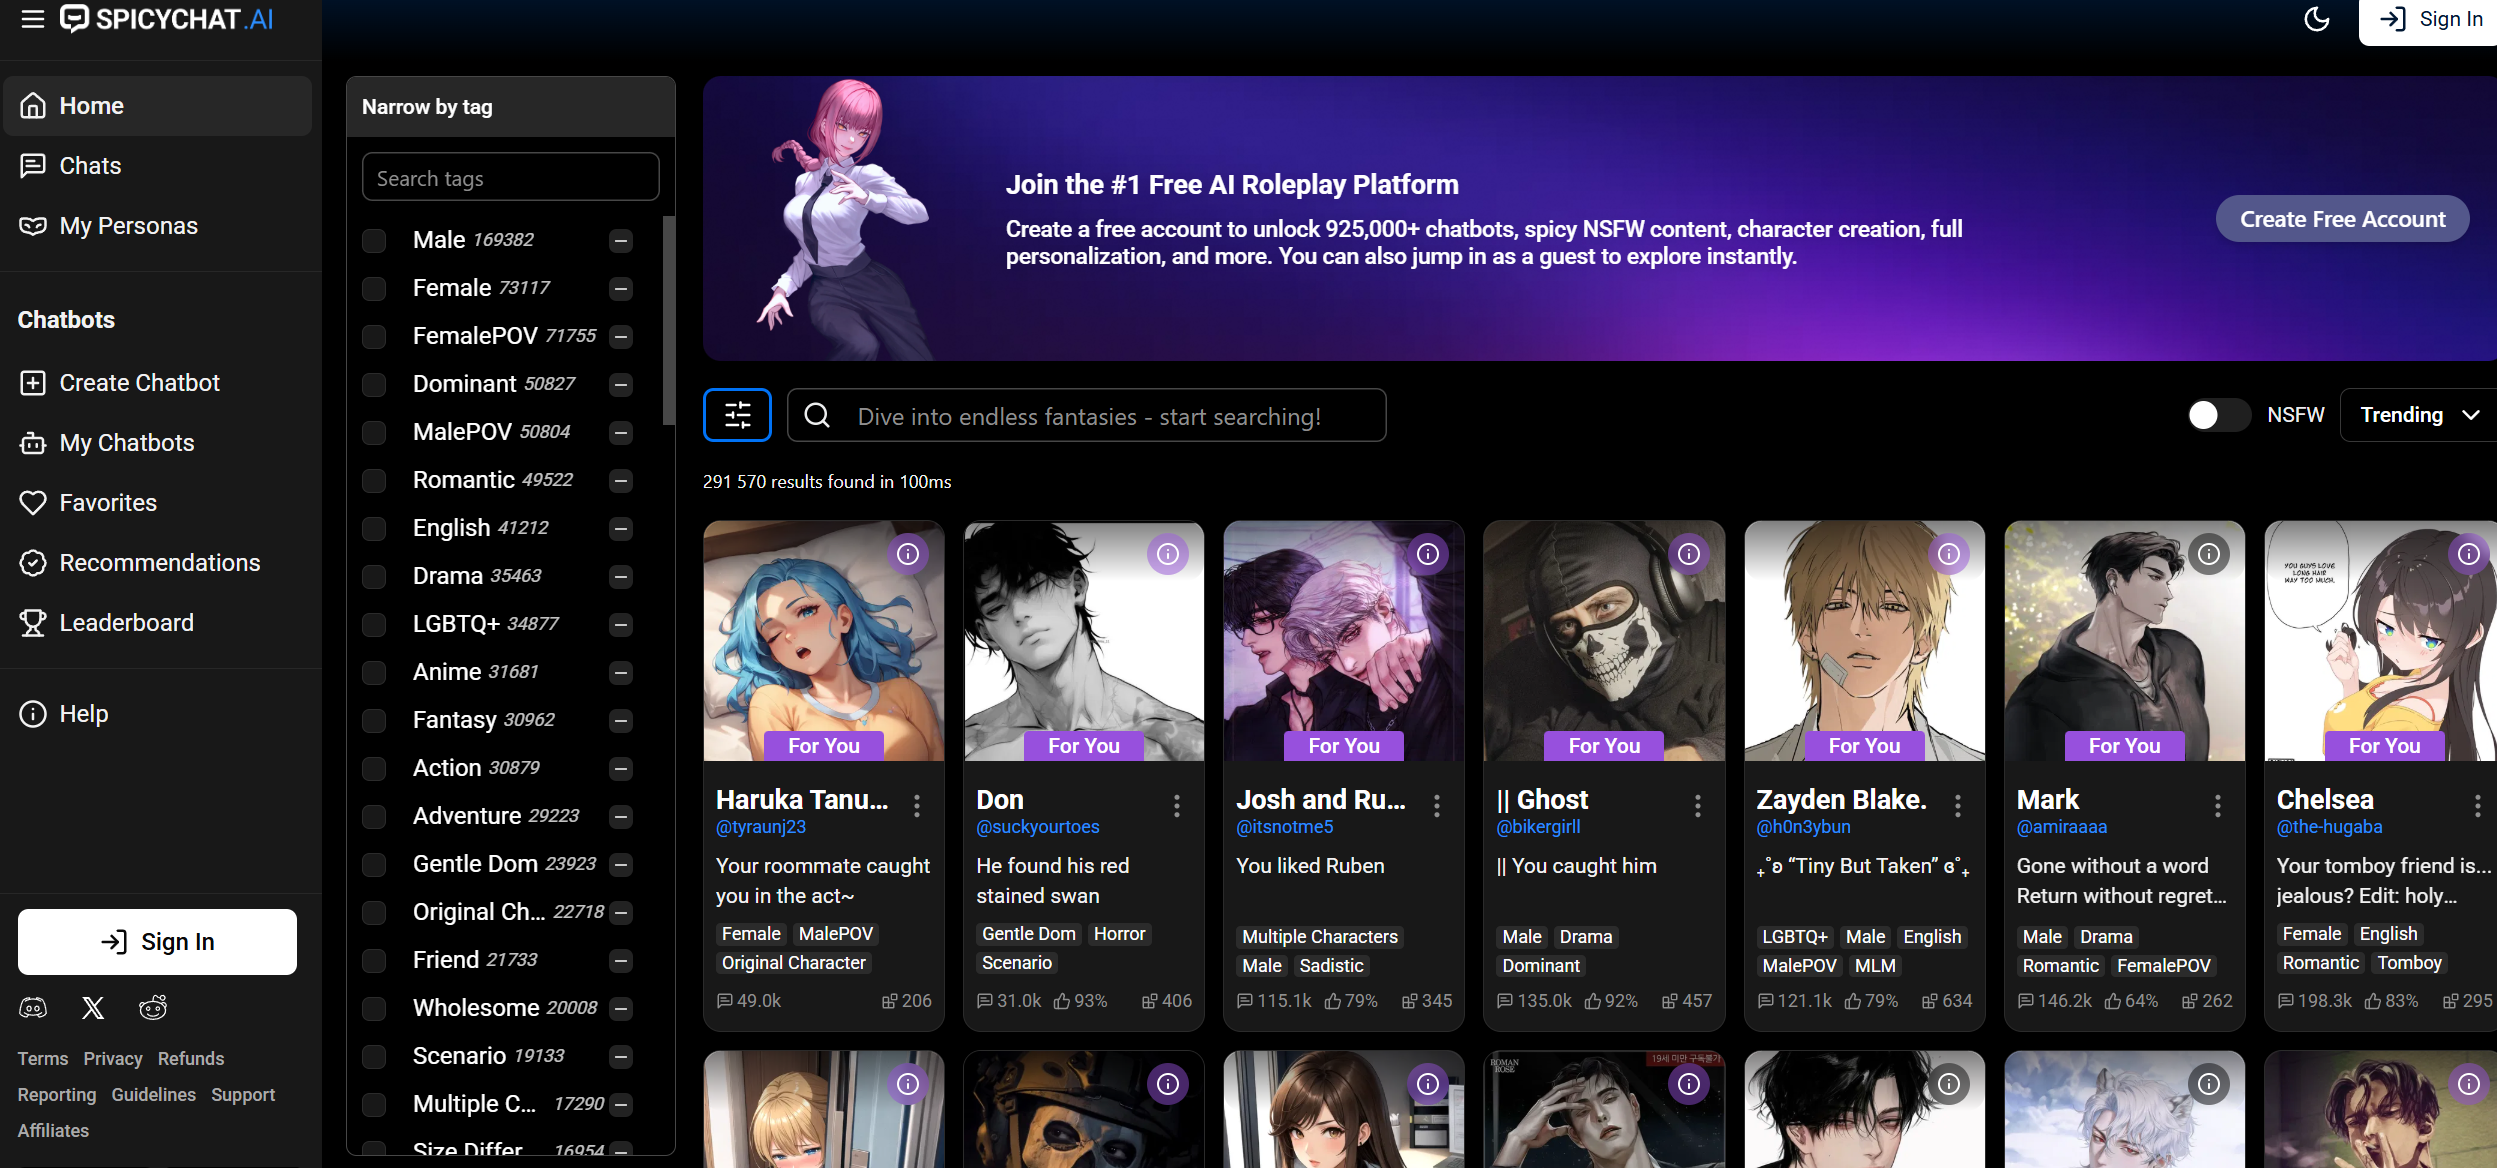Image resolution: width=2497 pixels, height=1168 pixels.
Task: Toggle dark mode moon icon
Action: pyautogui.click(x=2316, y=19)
